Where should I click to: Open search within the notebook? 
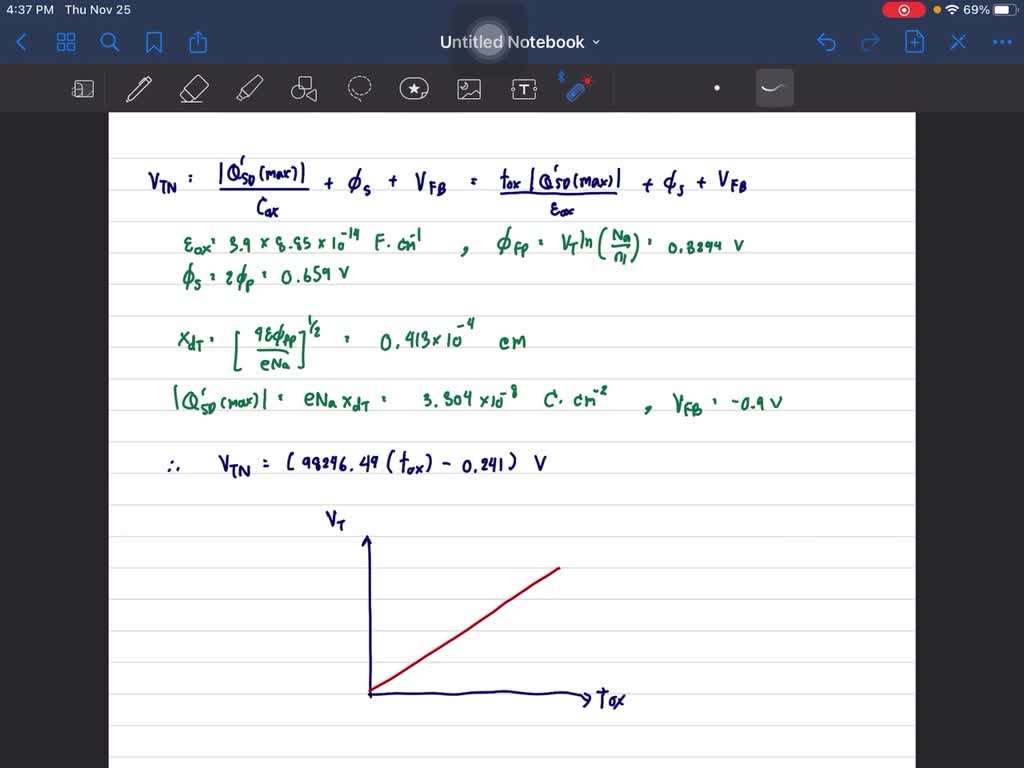point(110,42)
